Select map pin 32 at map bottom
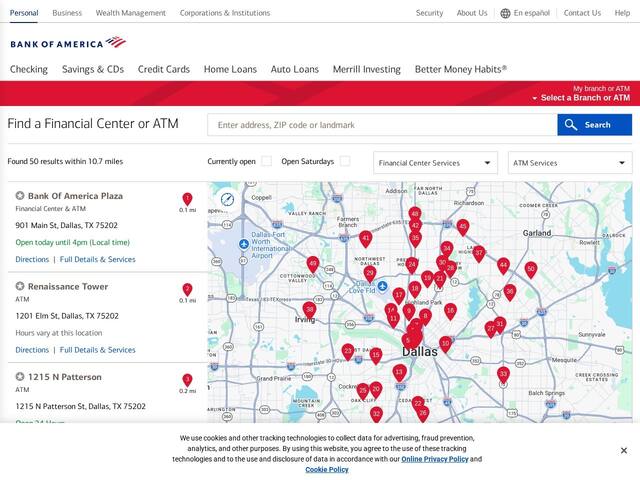Screen dimensions: 640x480 [376, 415]
